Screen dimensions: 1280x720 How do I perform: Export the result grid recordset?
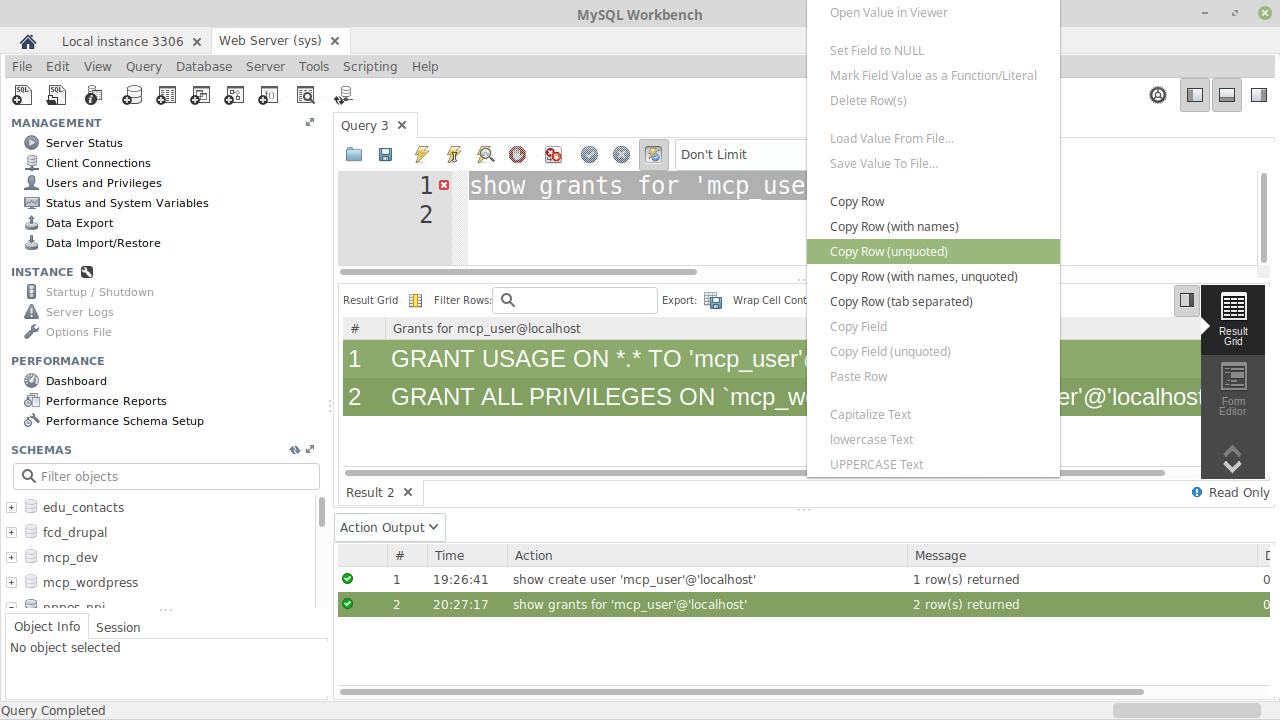point(713,300)
